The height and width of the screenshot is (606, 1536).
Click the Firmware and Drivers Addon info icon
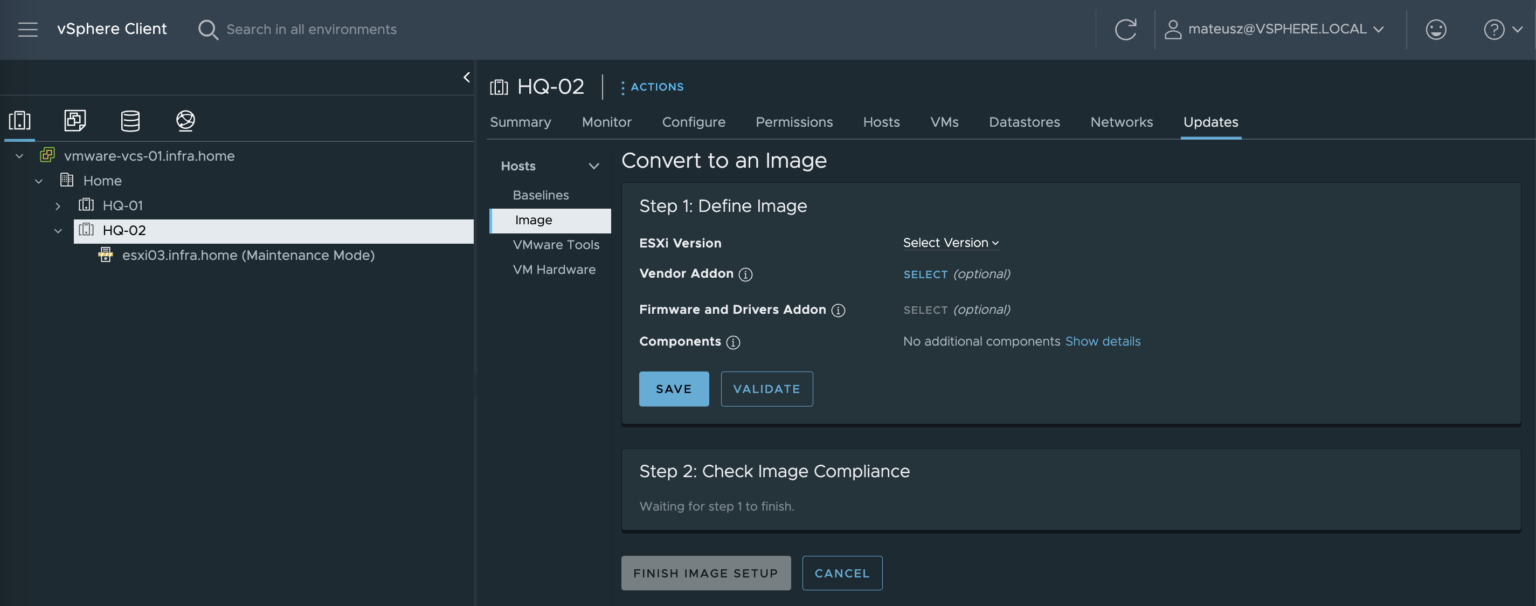tap(838, 310)
